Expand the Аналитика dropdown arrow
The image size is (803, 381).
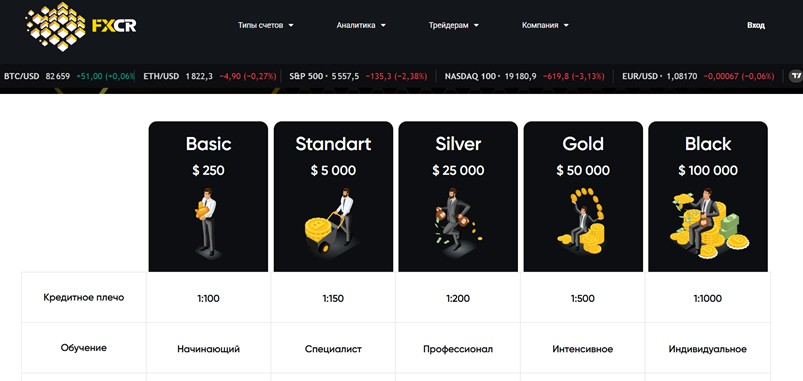383,25
